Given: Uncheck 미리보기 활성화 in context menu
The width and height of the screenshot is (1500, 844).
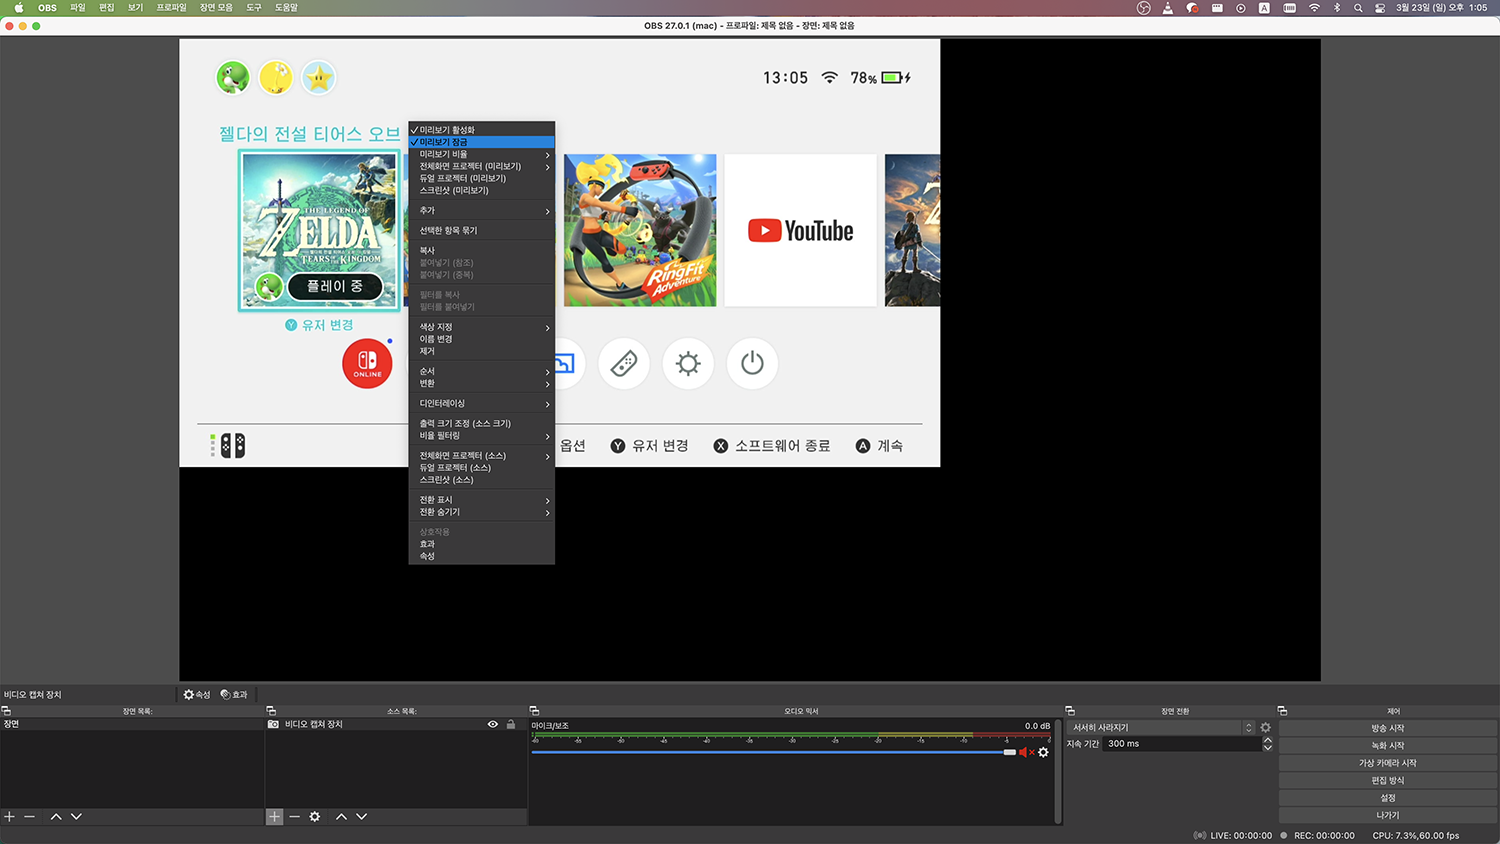Looking at the screenshot, I should tap(481, 130).
